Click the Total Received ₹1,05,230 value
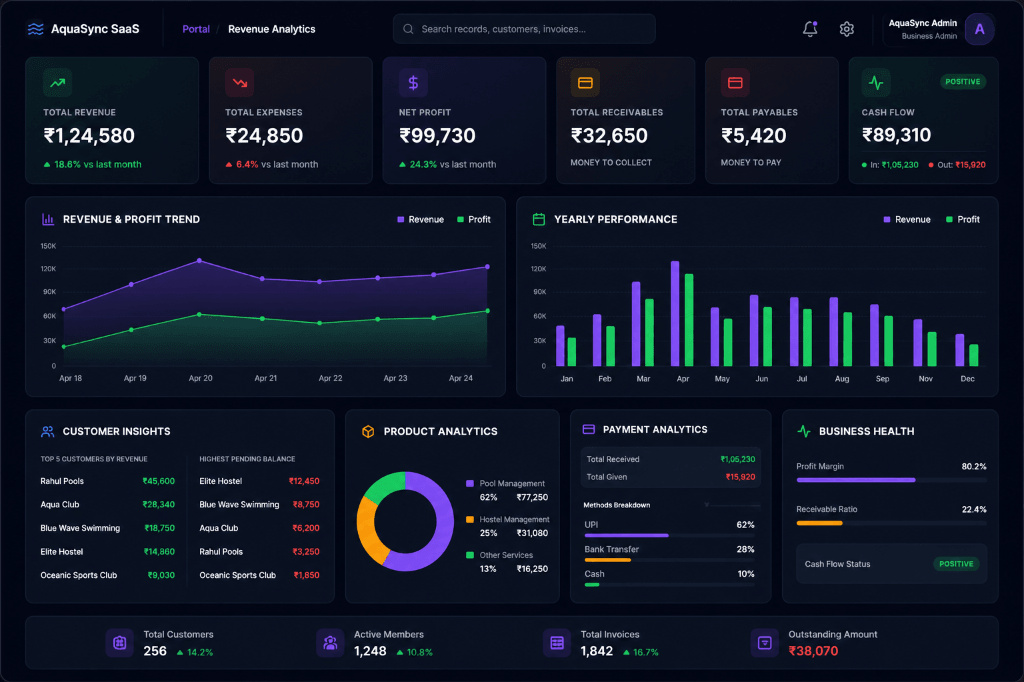Screen dimensions: 1024x682 pos(738,459)
